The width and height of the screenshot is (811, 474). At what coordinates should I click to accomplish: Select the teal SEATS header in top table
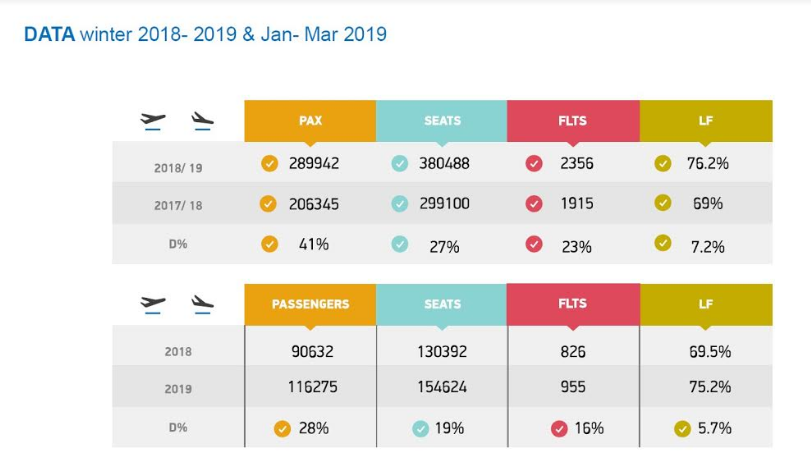(x=442, y=121)
